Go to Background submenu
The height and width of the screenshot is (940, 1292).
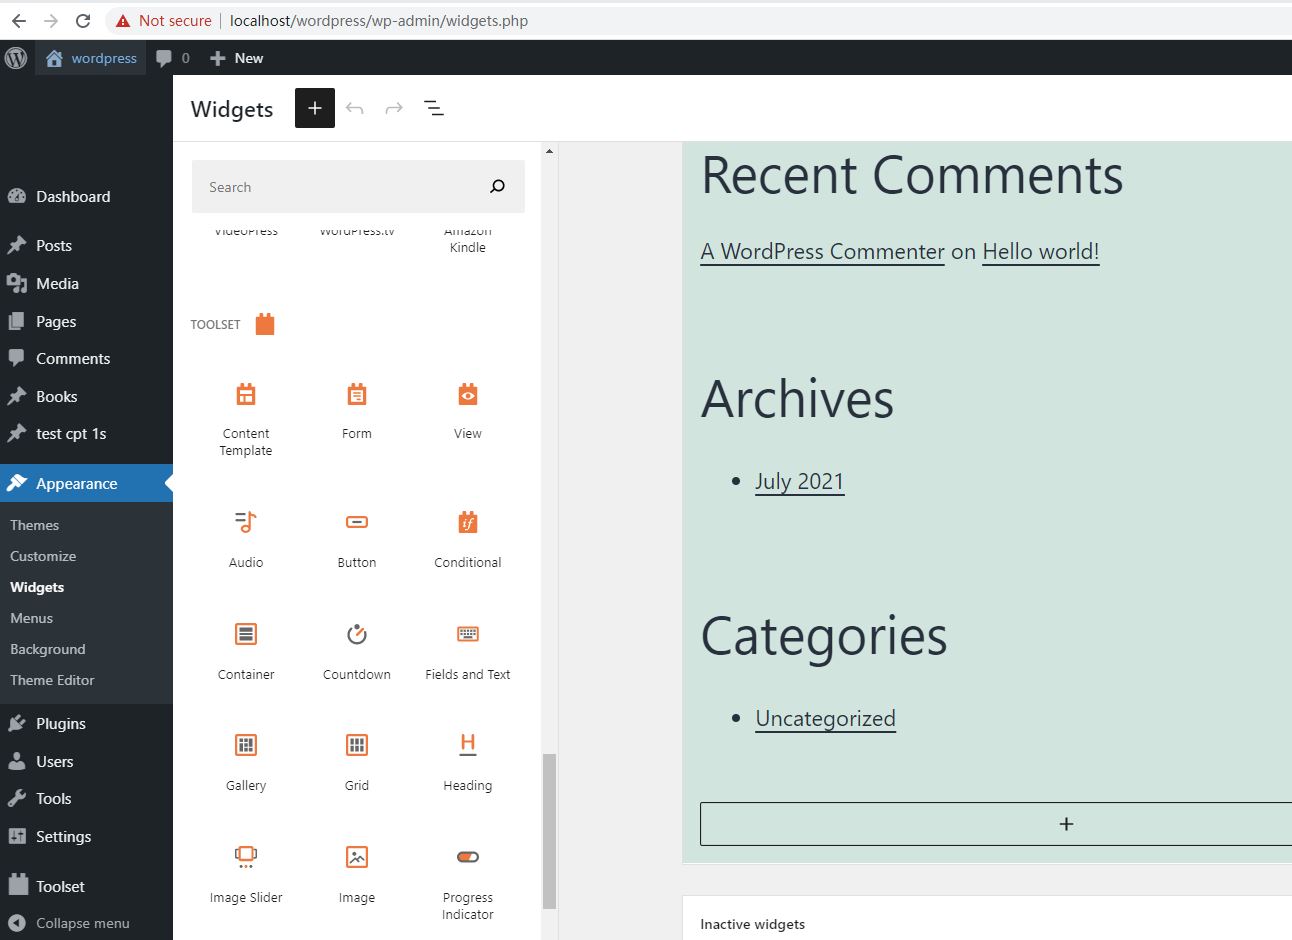48,649
